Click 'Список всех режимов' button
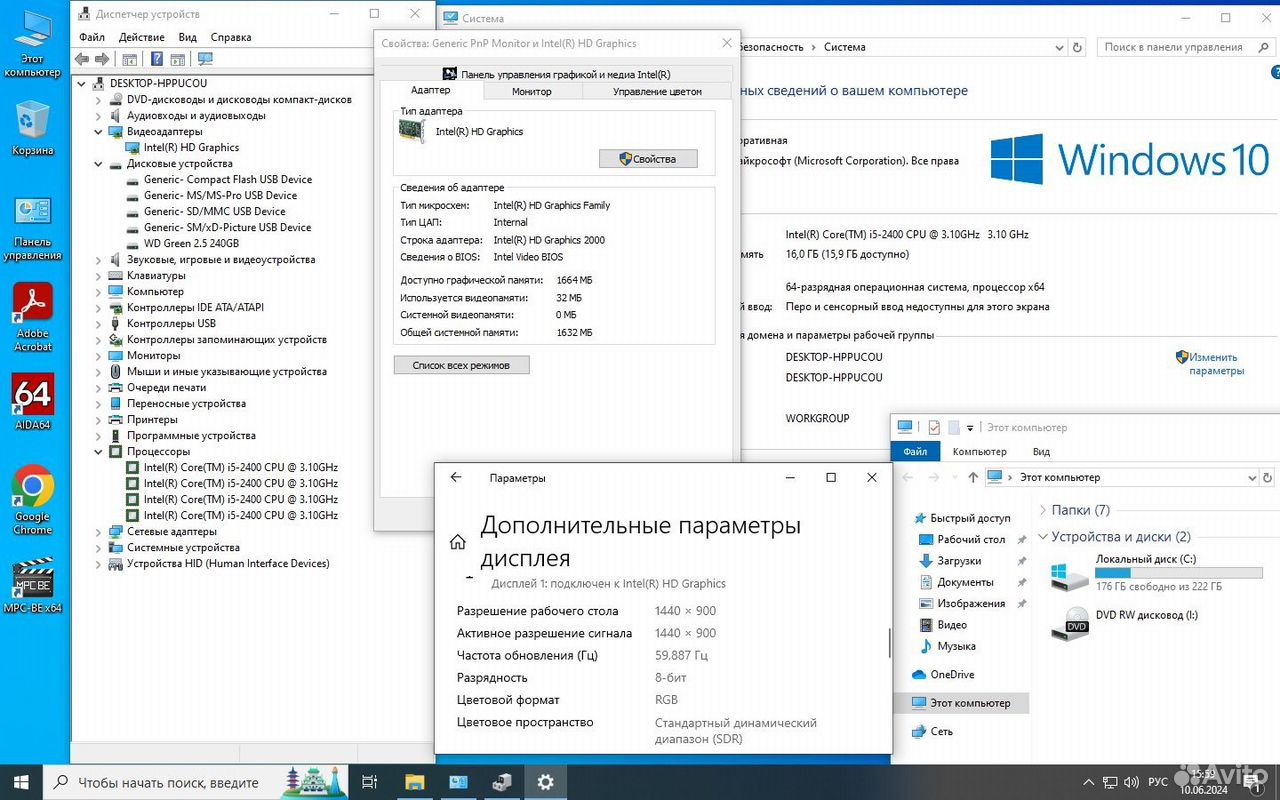The width and height of the screenshot is (1280, 800). coord(461,365)
